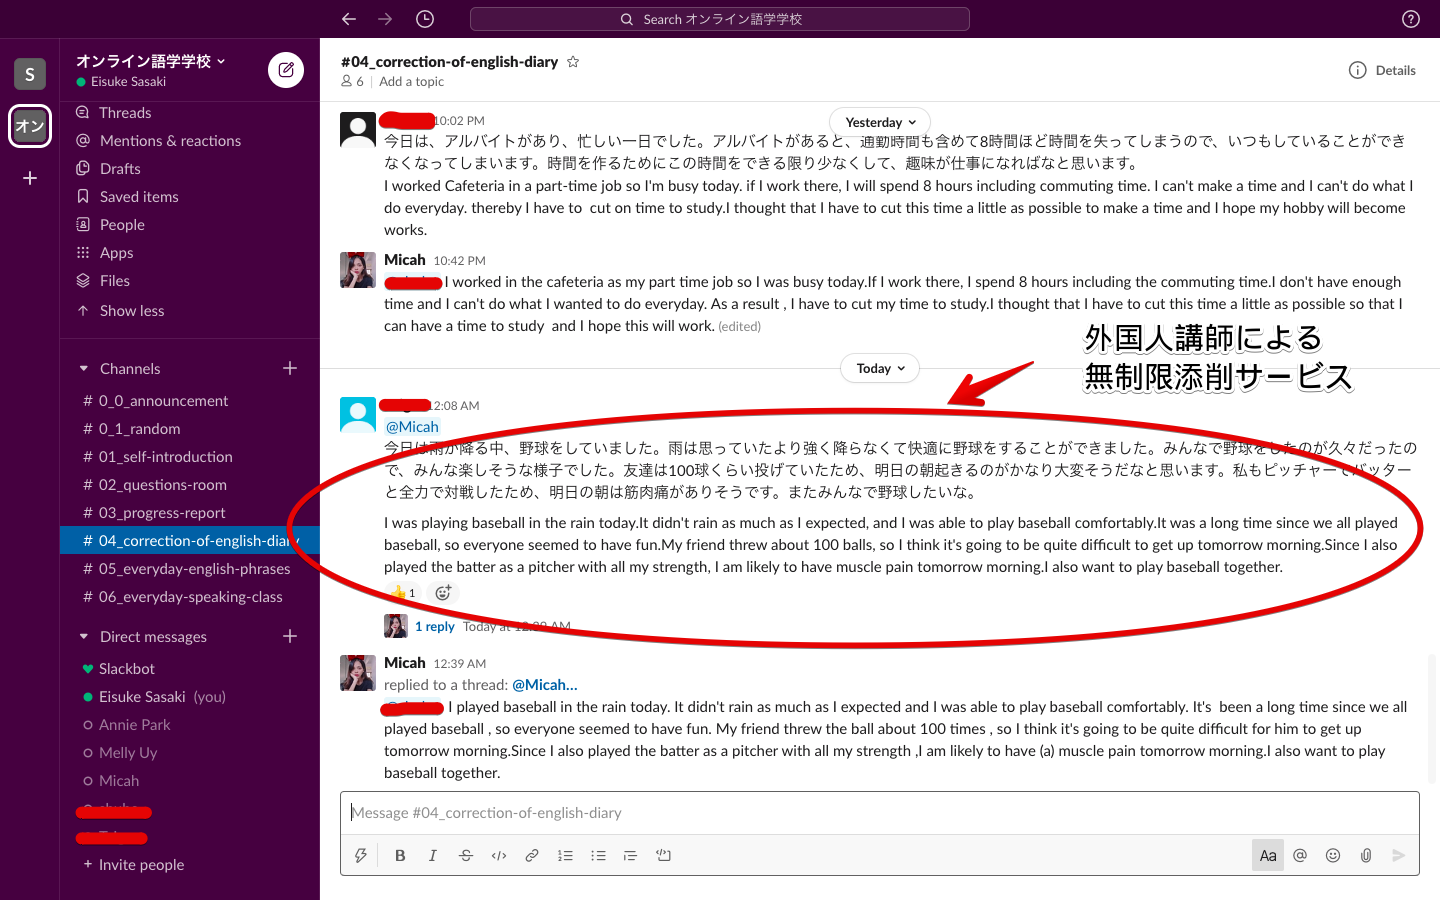Select the S workspace icon
1440x900 pixels.
tap(30, 74)
